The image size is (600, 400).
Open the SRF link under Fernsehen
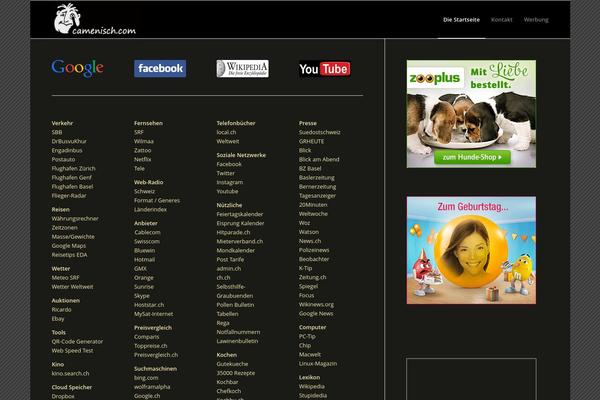pyautogui.click(x=139, y=132)
